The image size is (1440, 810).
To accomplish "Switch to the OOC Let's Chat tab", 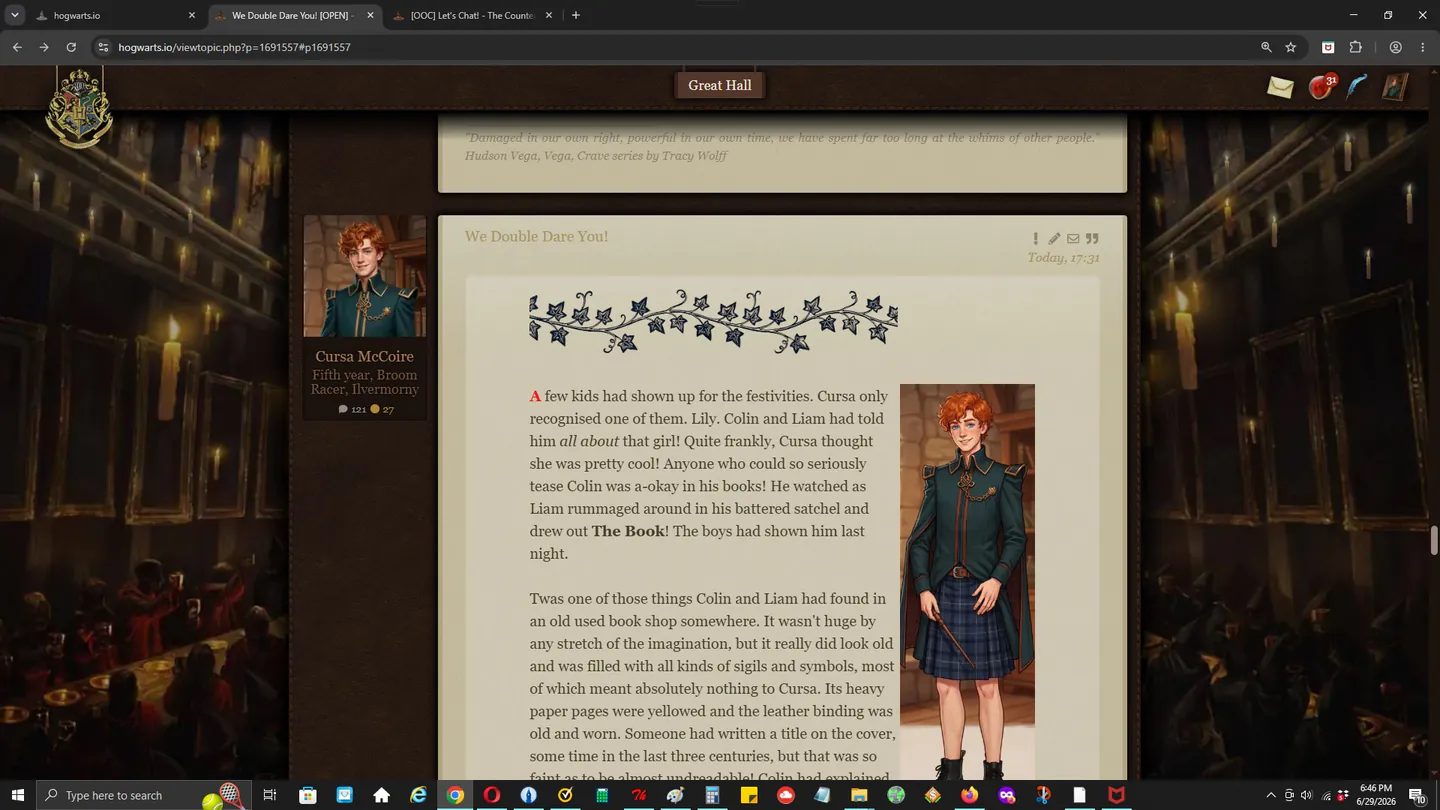I will 472,15.
